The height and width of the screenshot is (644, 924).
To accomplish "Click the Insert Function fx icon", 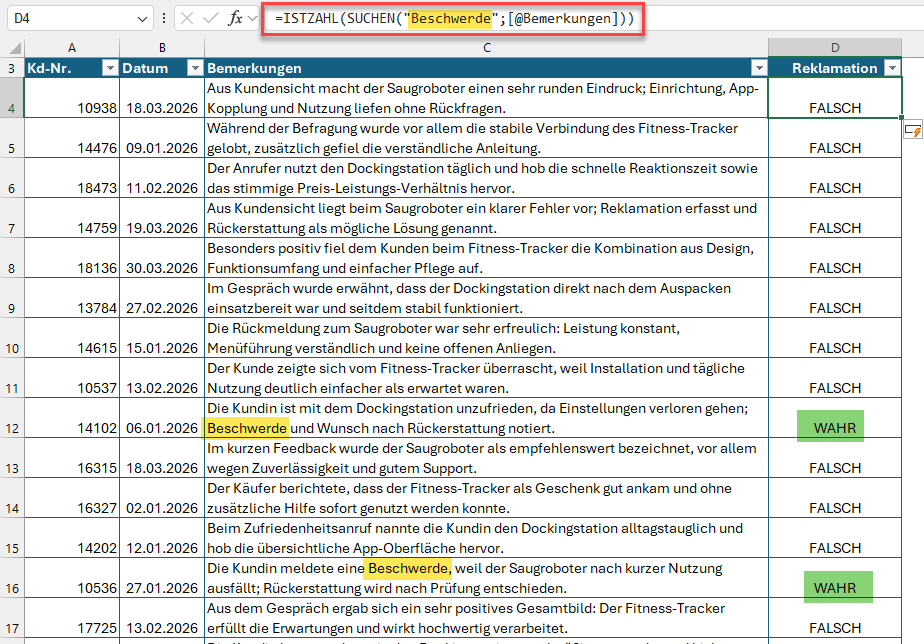I will (235, 18).
